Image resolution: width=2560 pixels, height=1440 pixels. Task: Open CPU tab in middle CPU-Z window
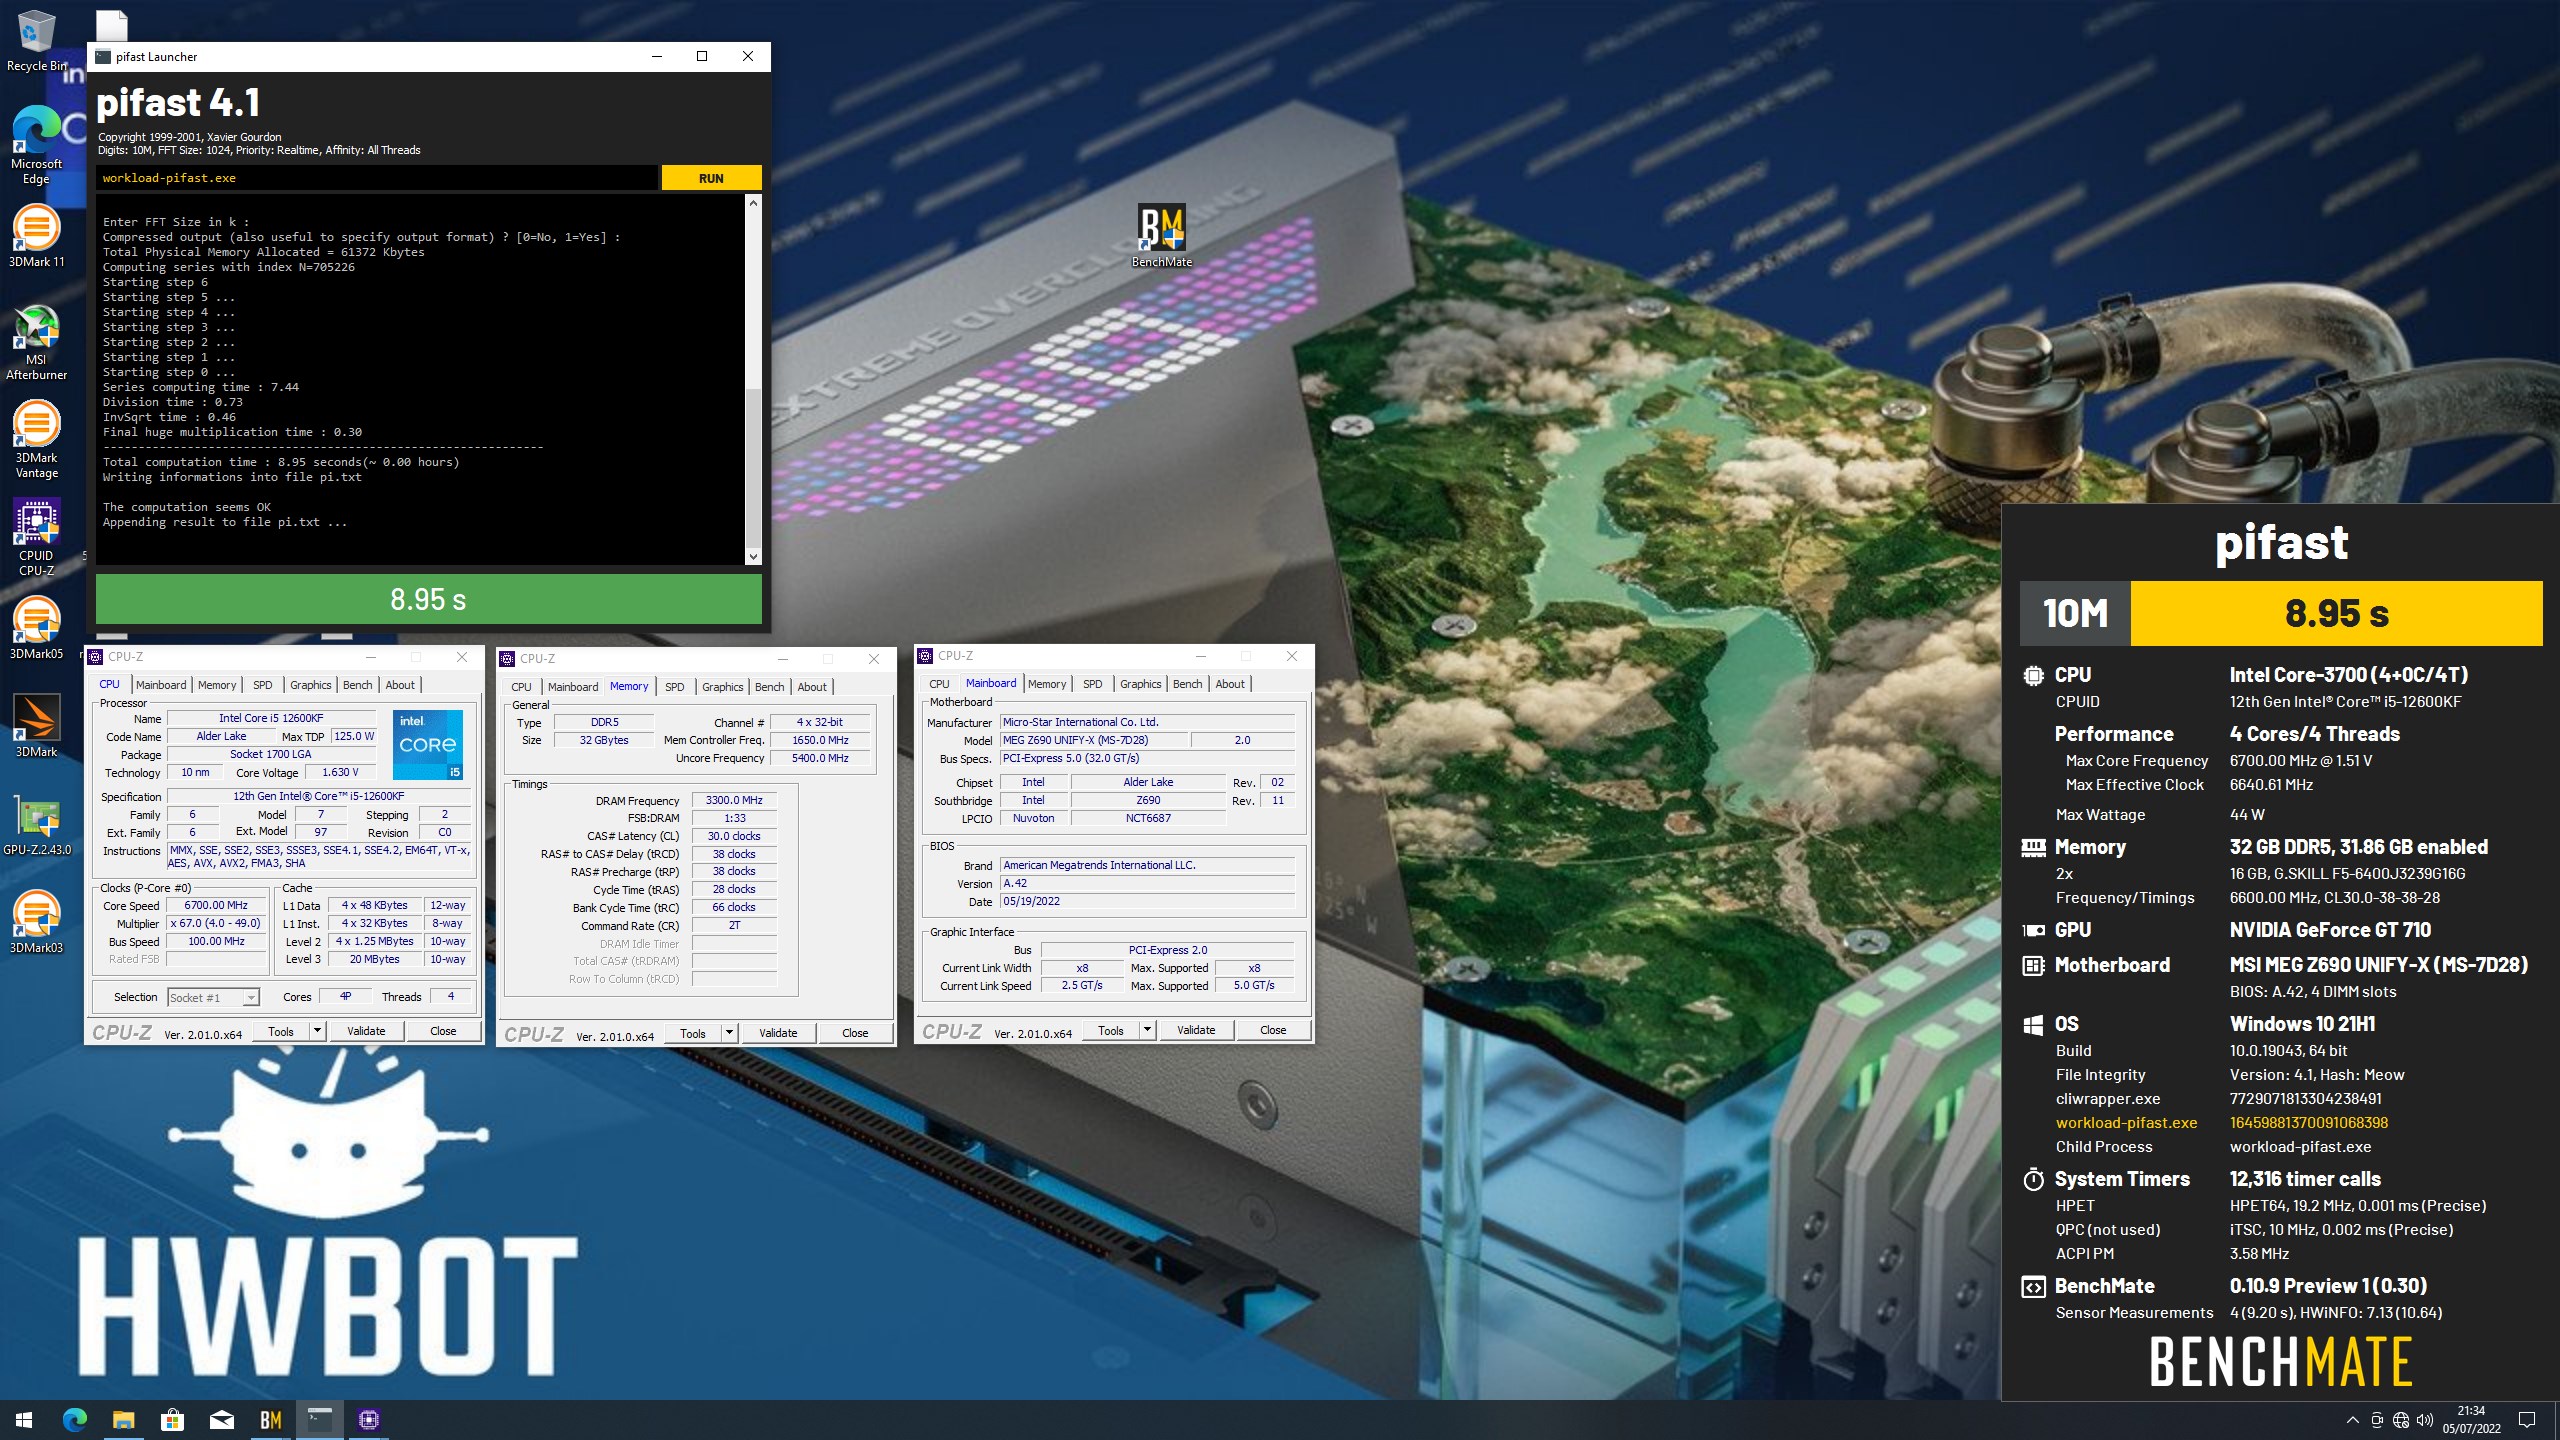coord(521,687)
